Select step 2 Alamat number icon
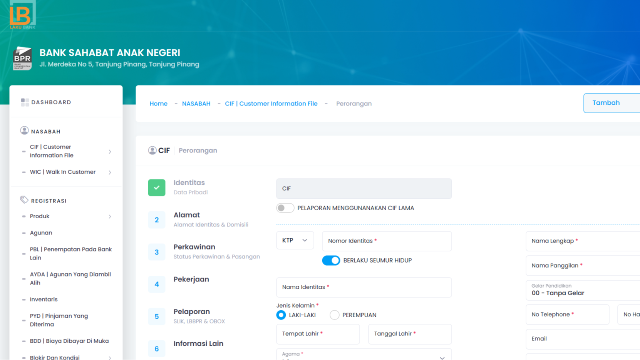 (157, 220)
